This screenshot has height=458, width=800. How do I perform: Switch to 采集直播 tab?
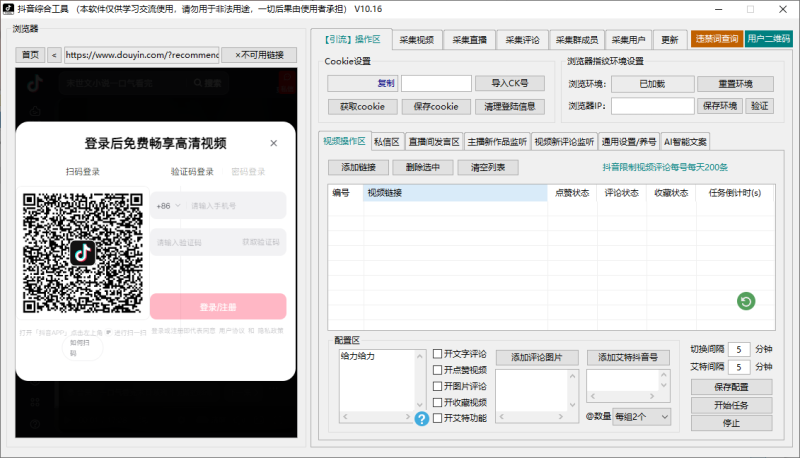[x=469, y=40]
